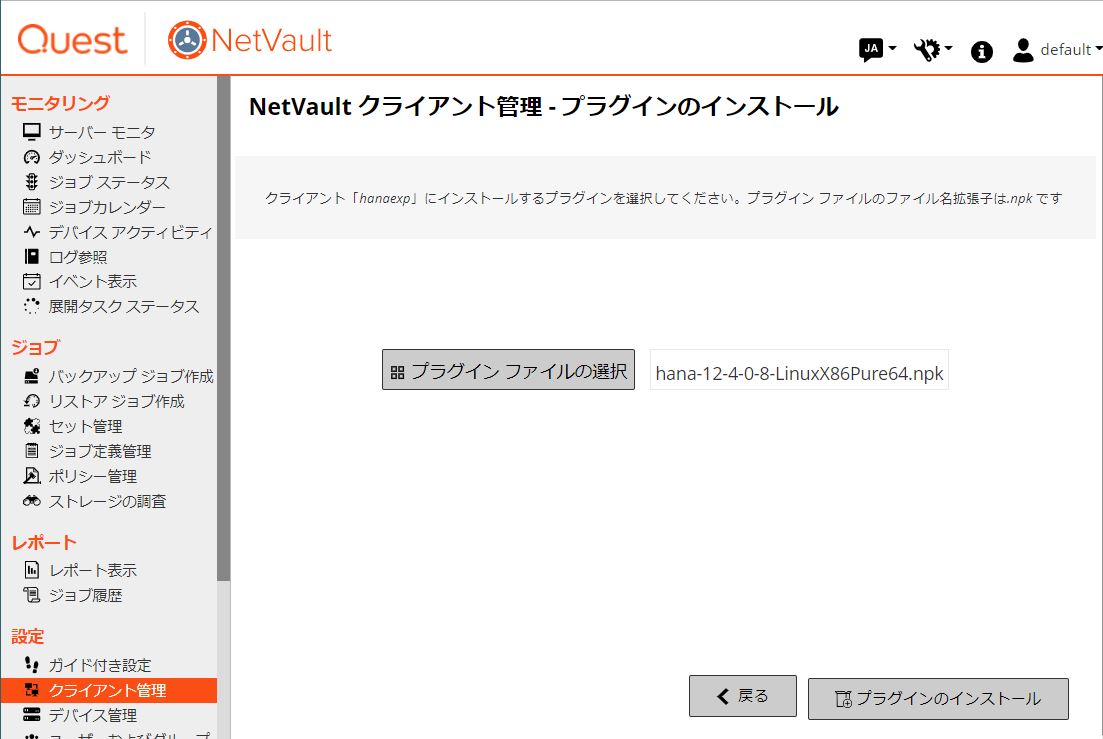This screenshot has width=1103, height=739.
Task: Click the backup job icon for バックアップ ジョブ作成
Action: [32, 376]
